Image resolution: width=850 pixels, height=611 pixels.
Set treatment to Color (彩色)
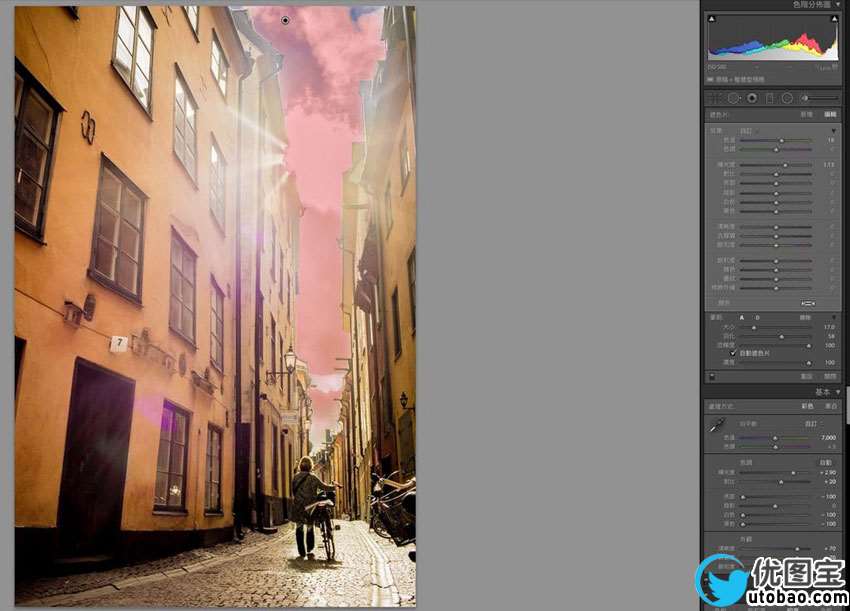808,406
